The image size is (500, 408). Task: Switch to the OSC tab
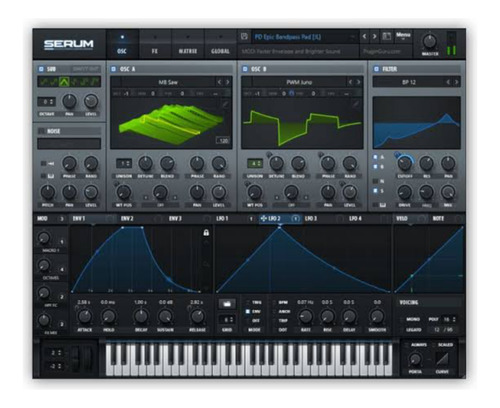122,44
